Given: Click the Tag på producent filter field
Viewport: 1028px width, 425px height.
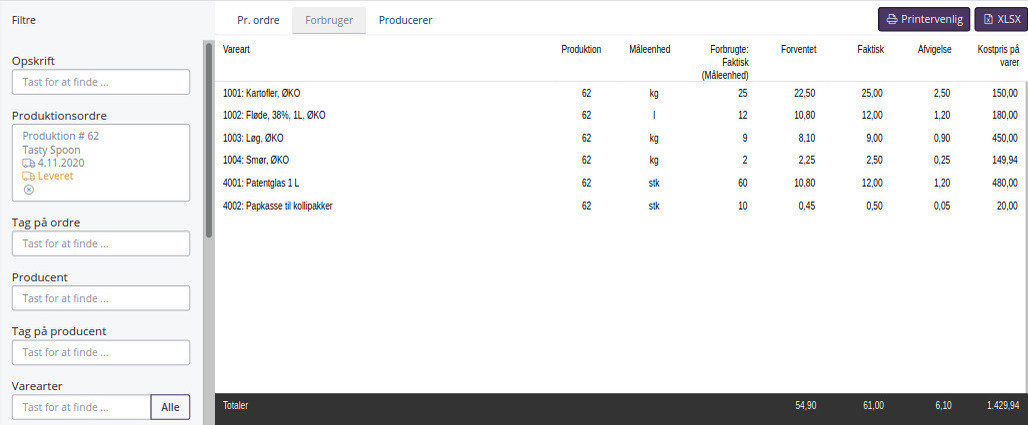Looking at the screenshot, I should (101, 353).
